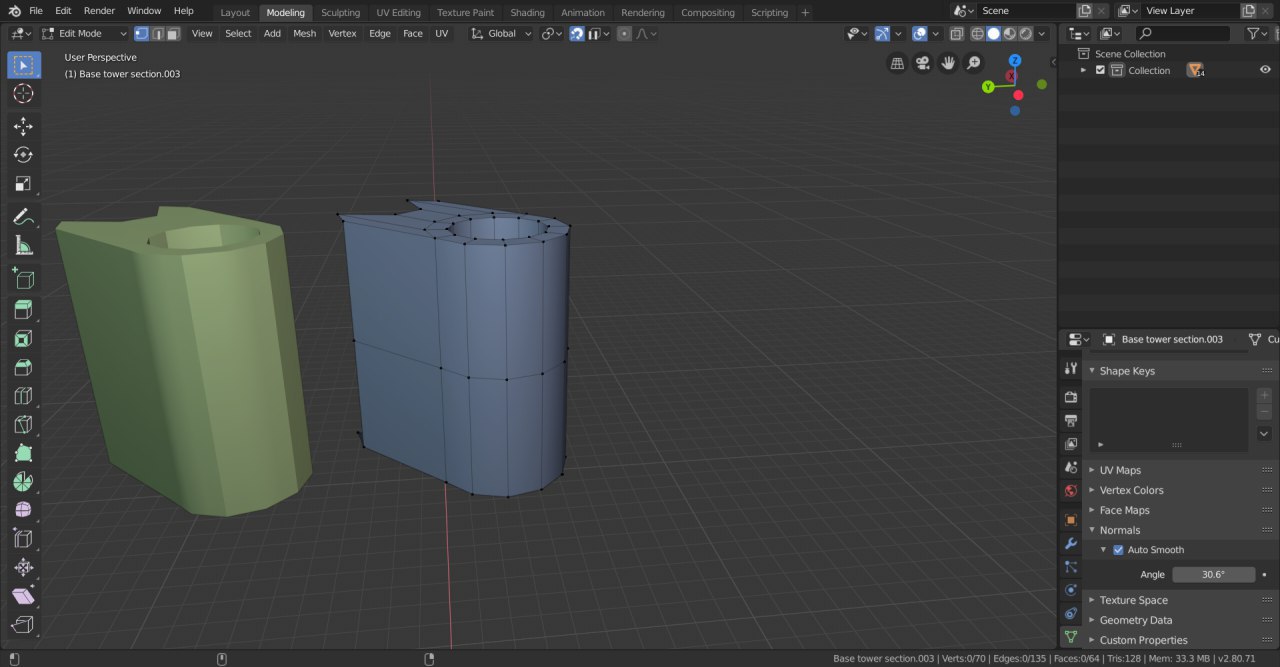
Task: Switch to UV Editing workspace tab
Action: pos(398,13)
